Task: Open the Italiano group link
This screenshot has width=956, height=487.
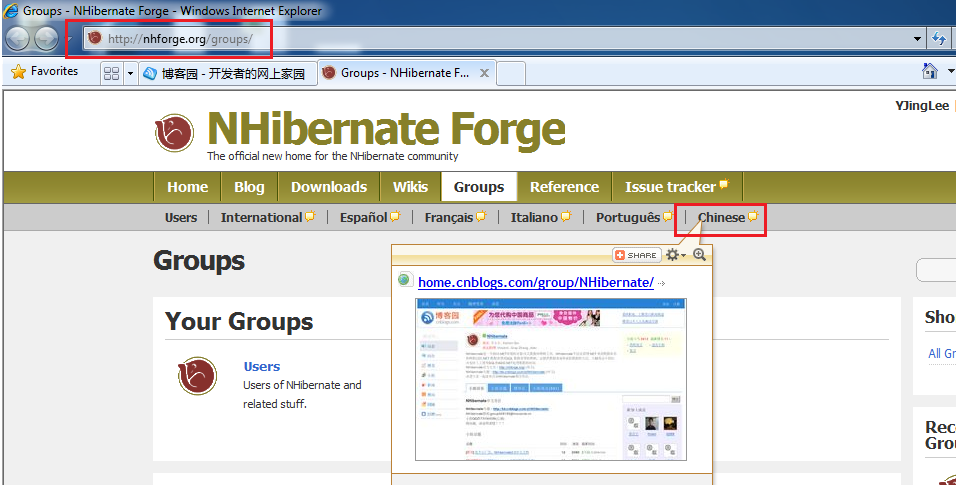Action: pos(534,218)
